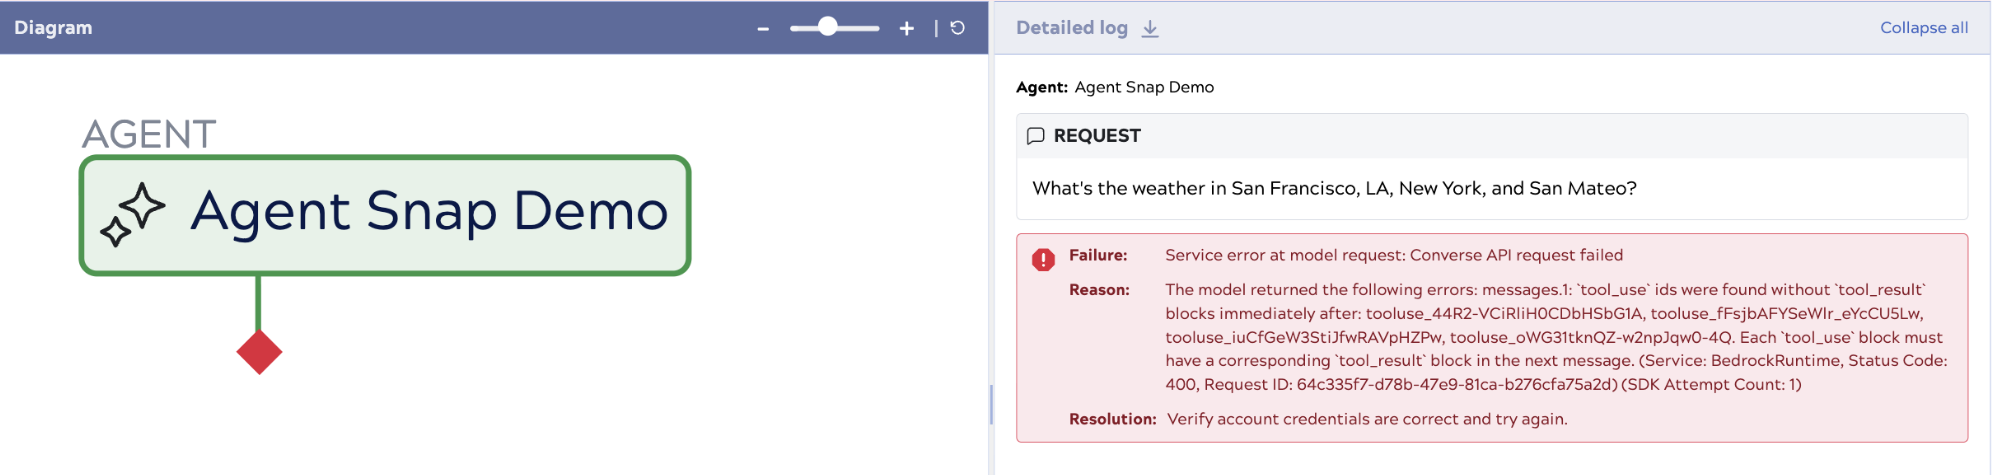
Task: Click the panel divider resize handle
Action: pyautogui.click(x=991, y=404)
